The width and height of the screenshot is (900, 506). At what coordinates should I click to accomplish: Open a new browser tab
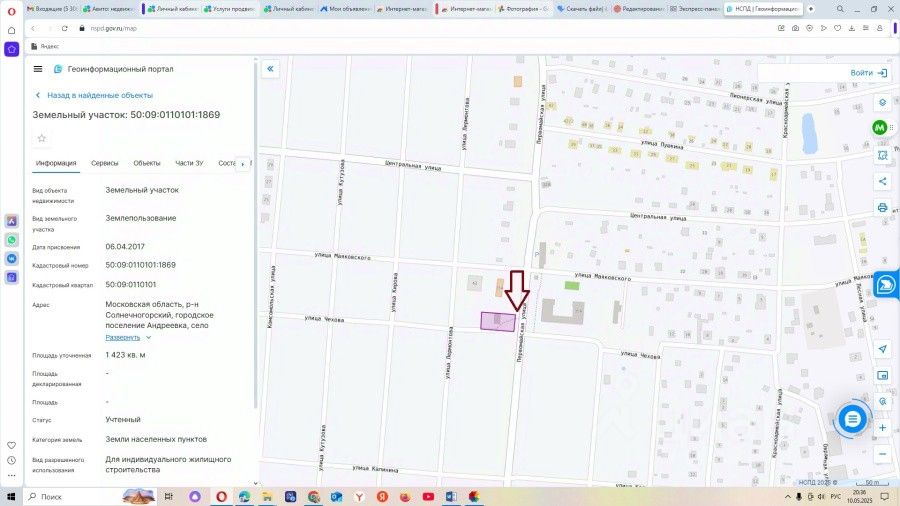(811, 9)
